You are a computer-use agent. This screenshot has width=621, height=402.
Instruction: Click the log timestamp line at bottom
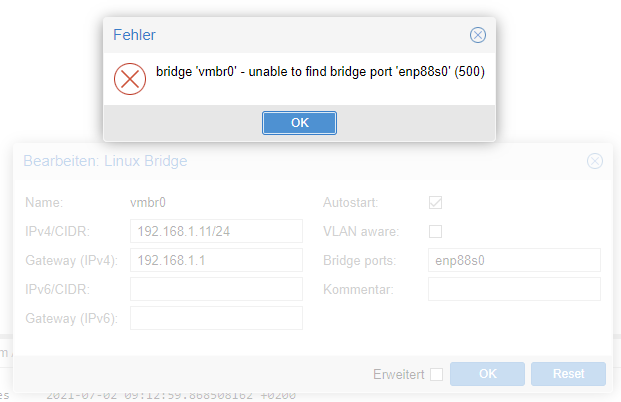pyautogui.click(x=170, y=396)
